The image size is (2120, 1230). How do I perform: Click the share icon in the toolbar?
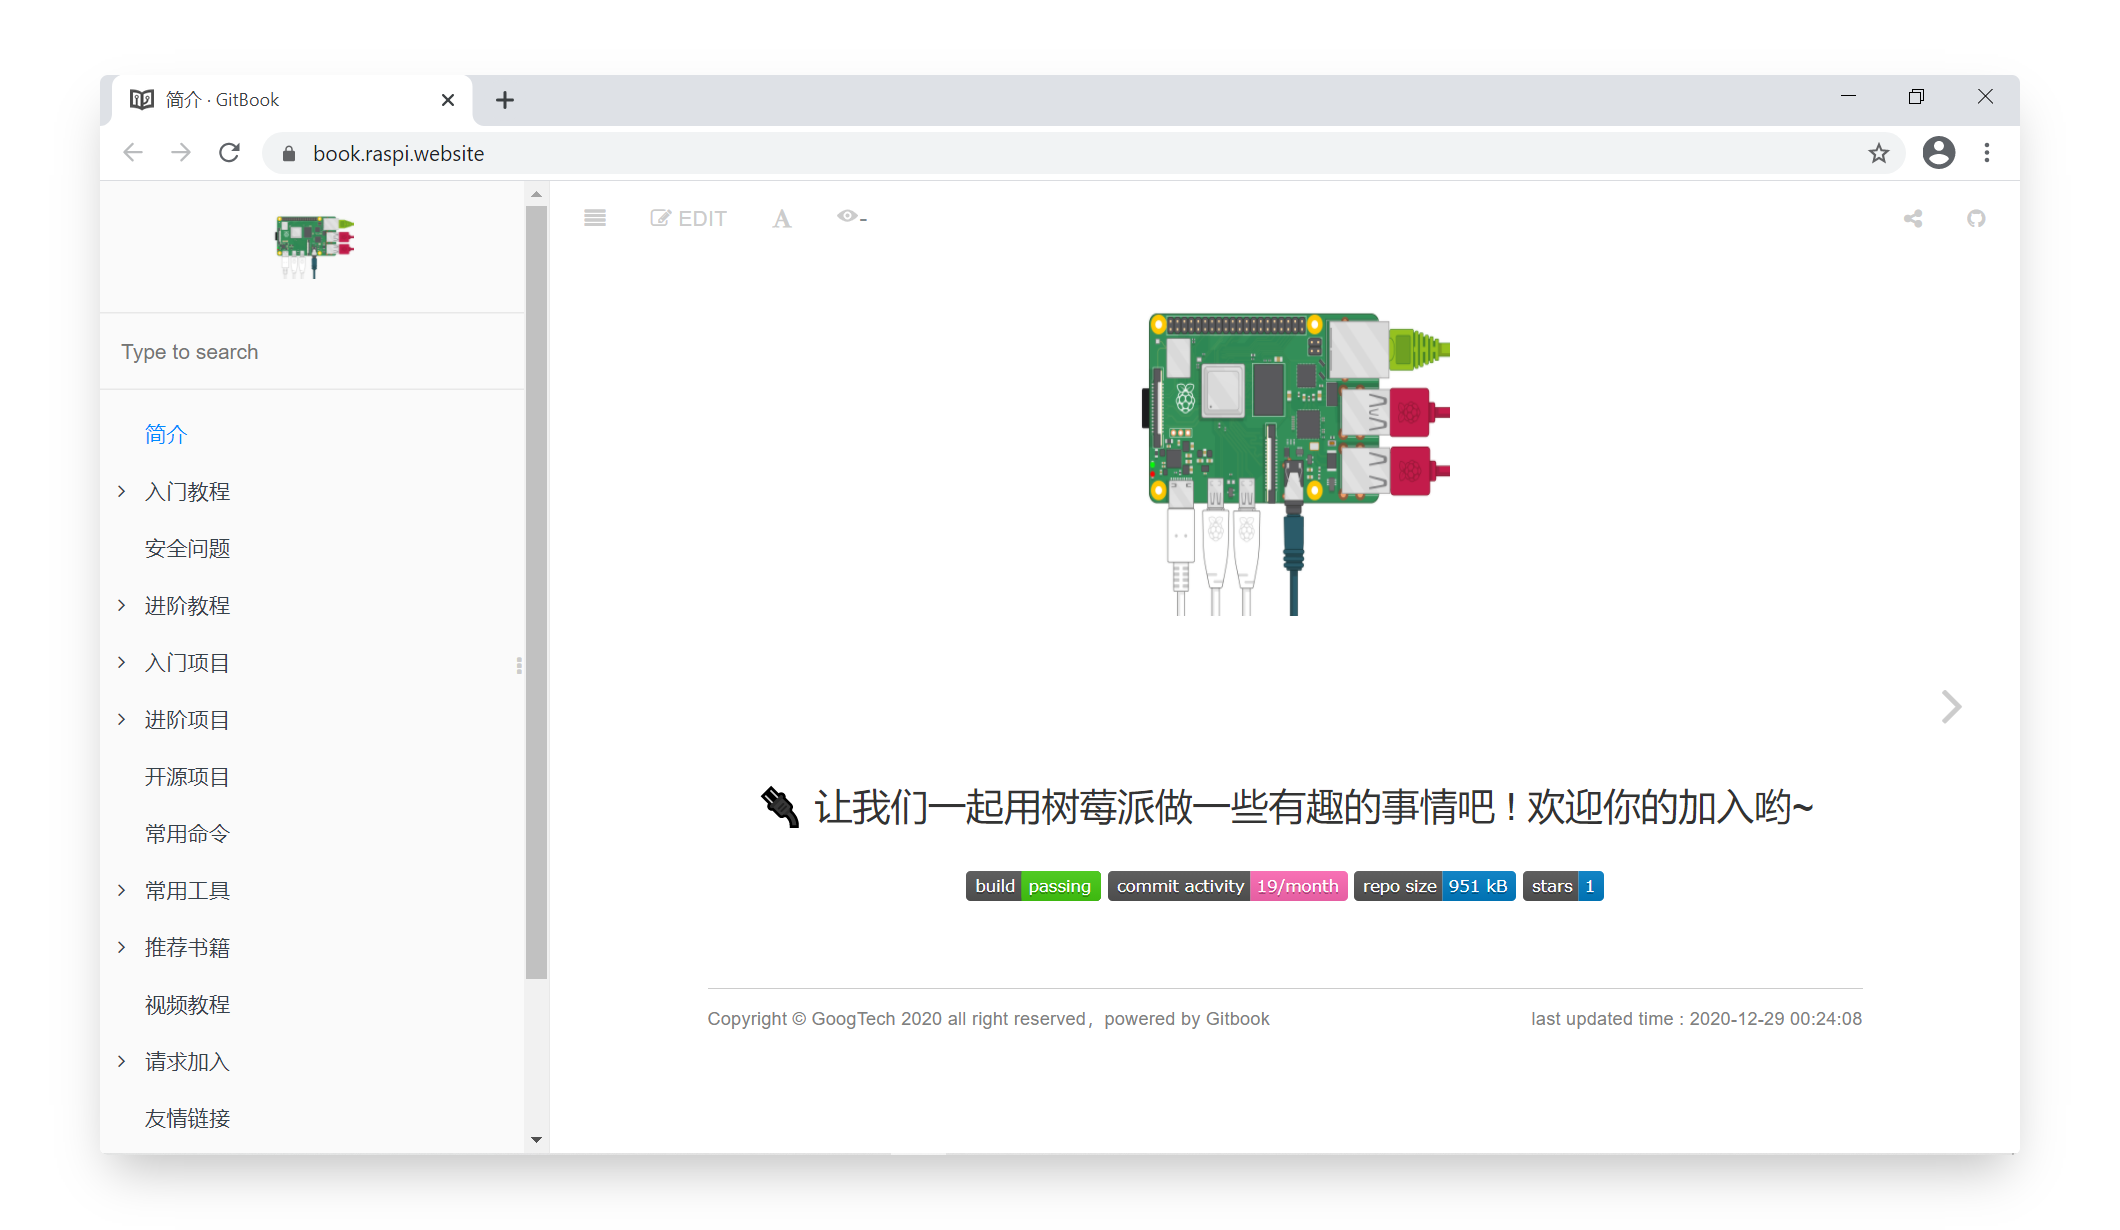pyautogui.click(x=1913, y=219)
